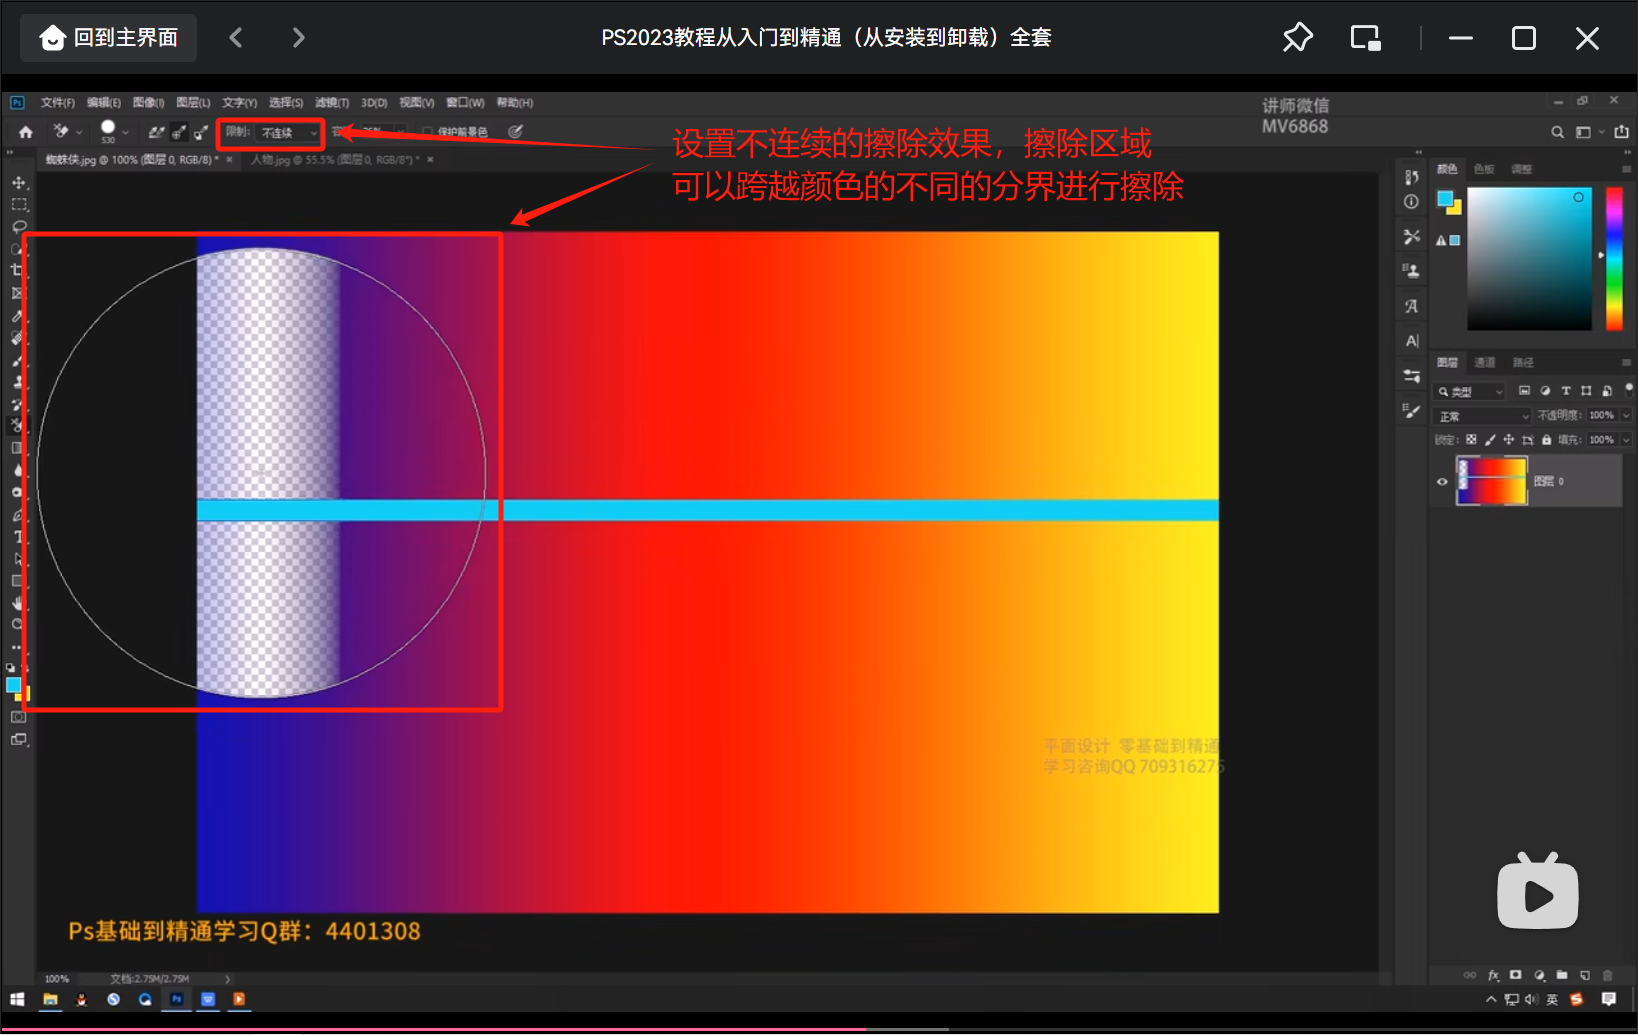Open the Color panel flyout menu

1627,169
